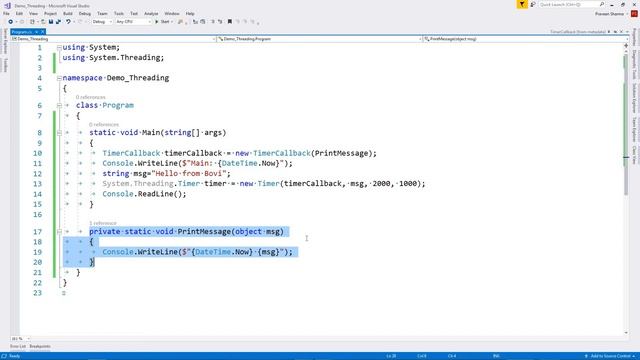Collapse the namespace Demo_Threading block
This screenshot has width=640, height=360.
59,78
